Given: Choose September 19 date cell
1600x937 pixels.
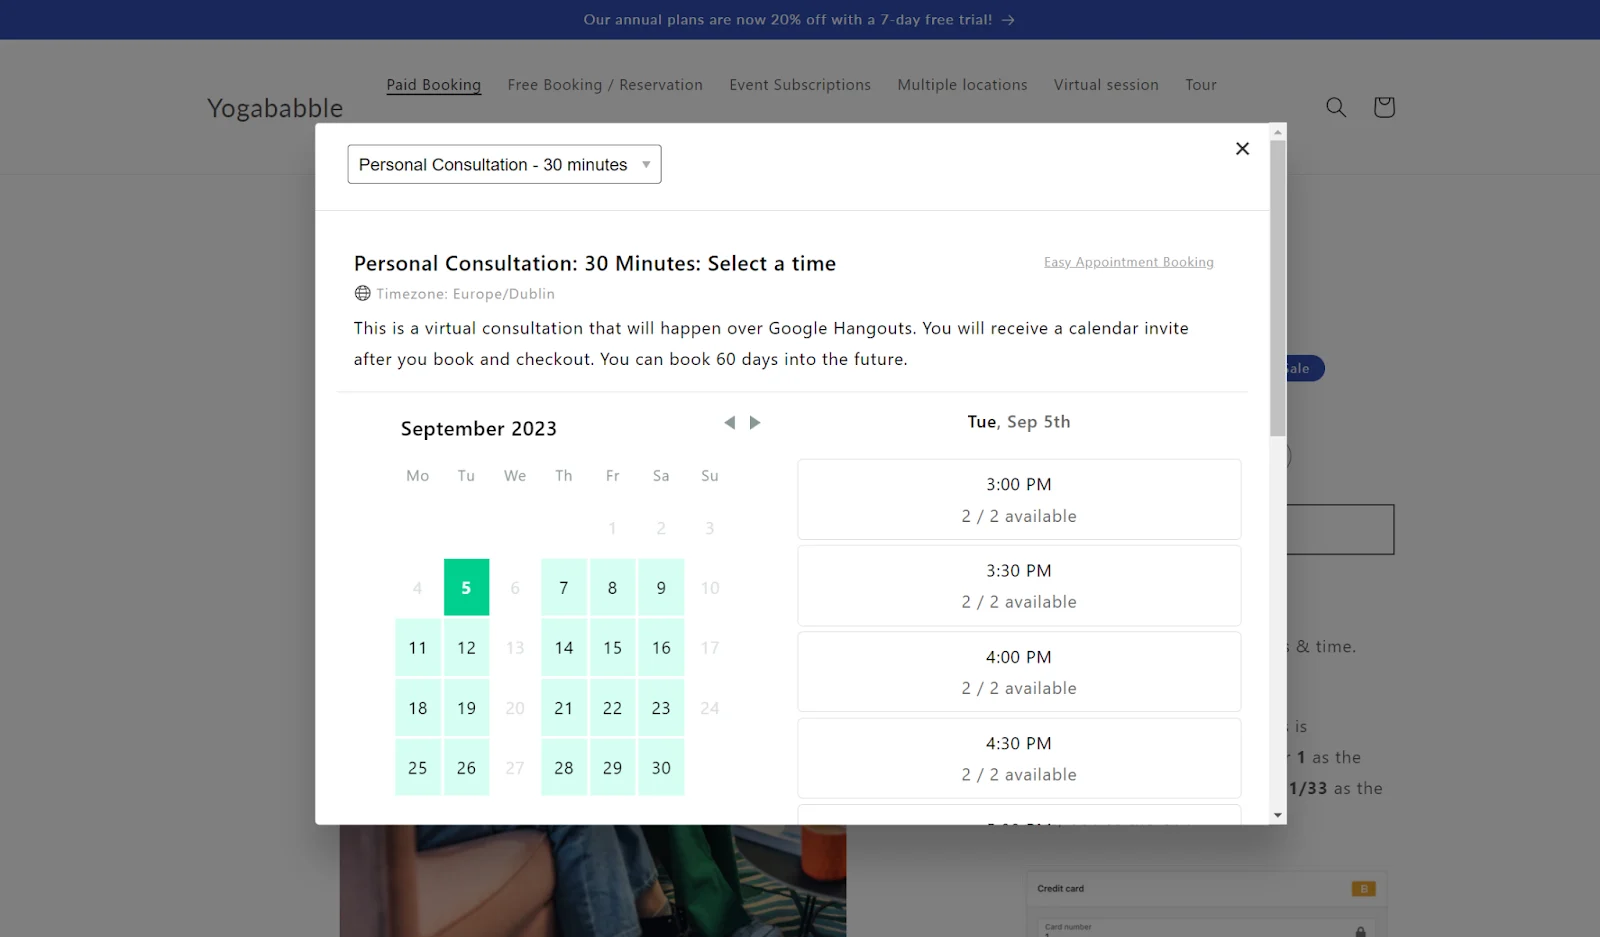Looking at the screenshot, I should [x=466, y=708].
